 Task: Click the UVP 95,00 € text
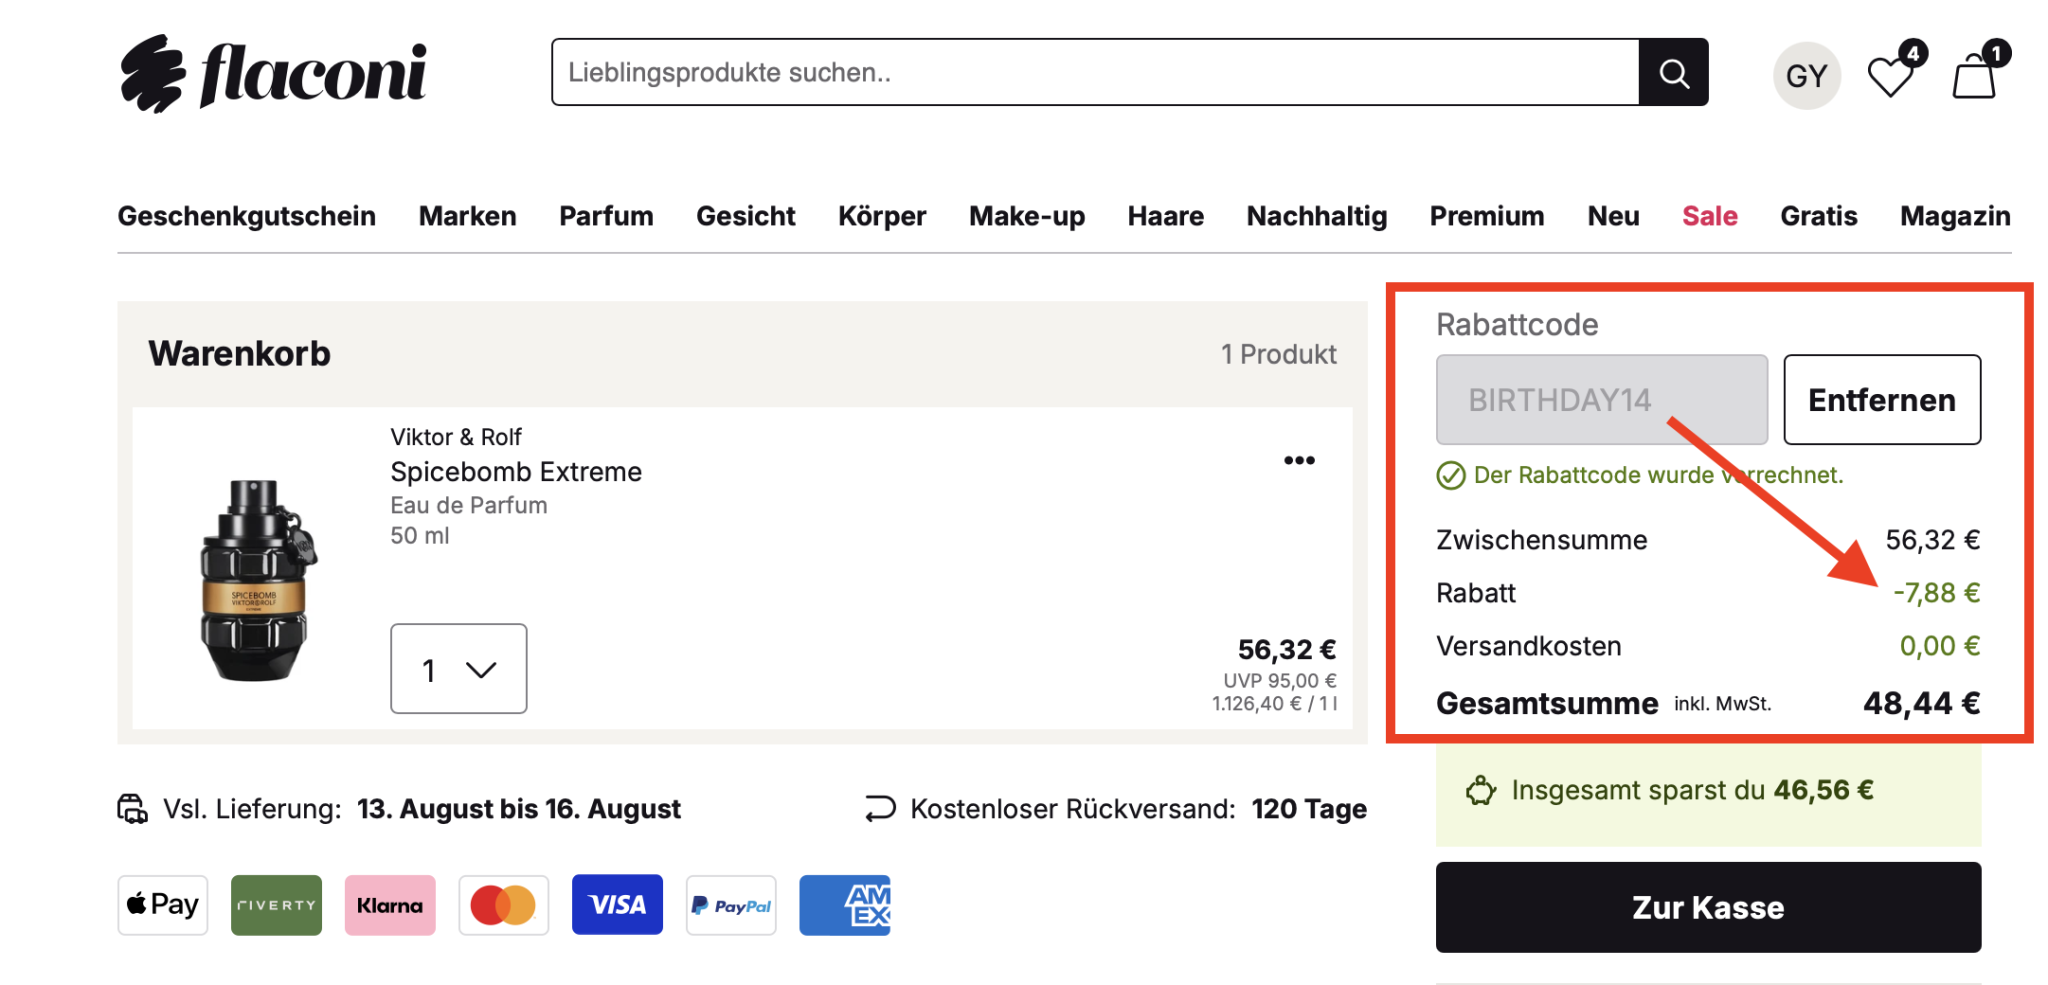tap(1280, 681)
